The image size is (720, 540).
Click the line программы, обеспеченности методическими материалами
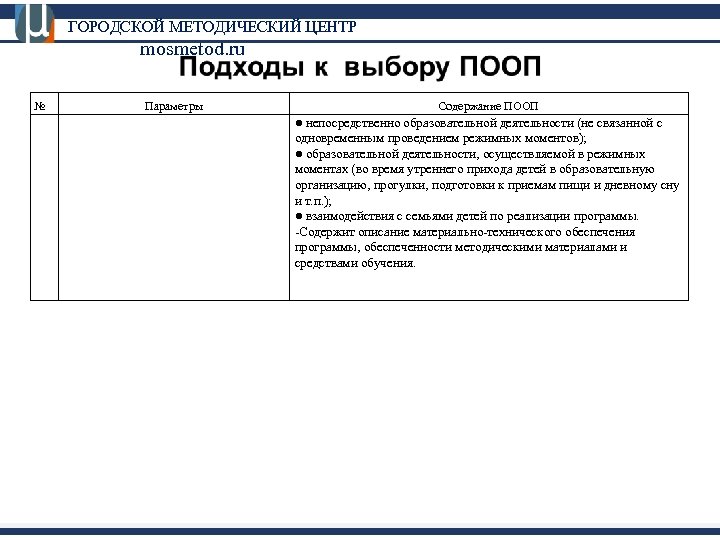(x=461, y=248)
